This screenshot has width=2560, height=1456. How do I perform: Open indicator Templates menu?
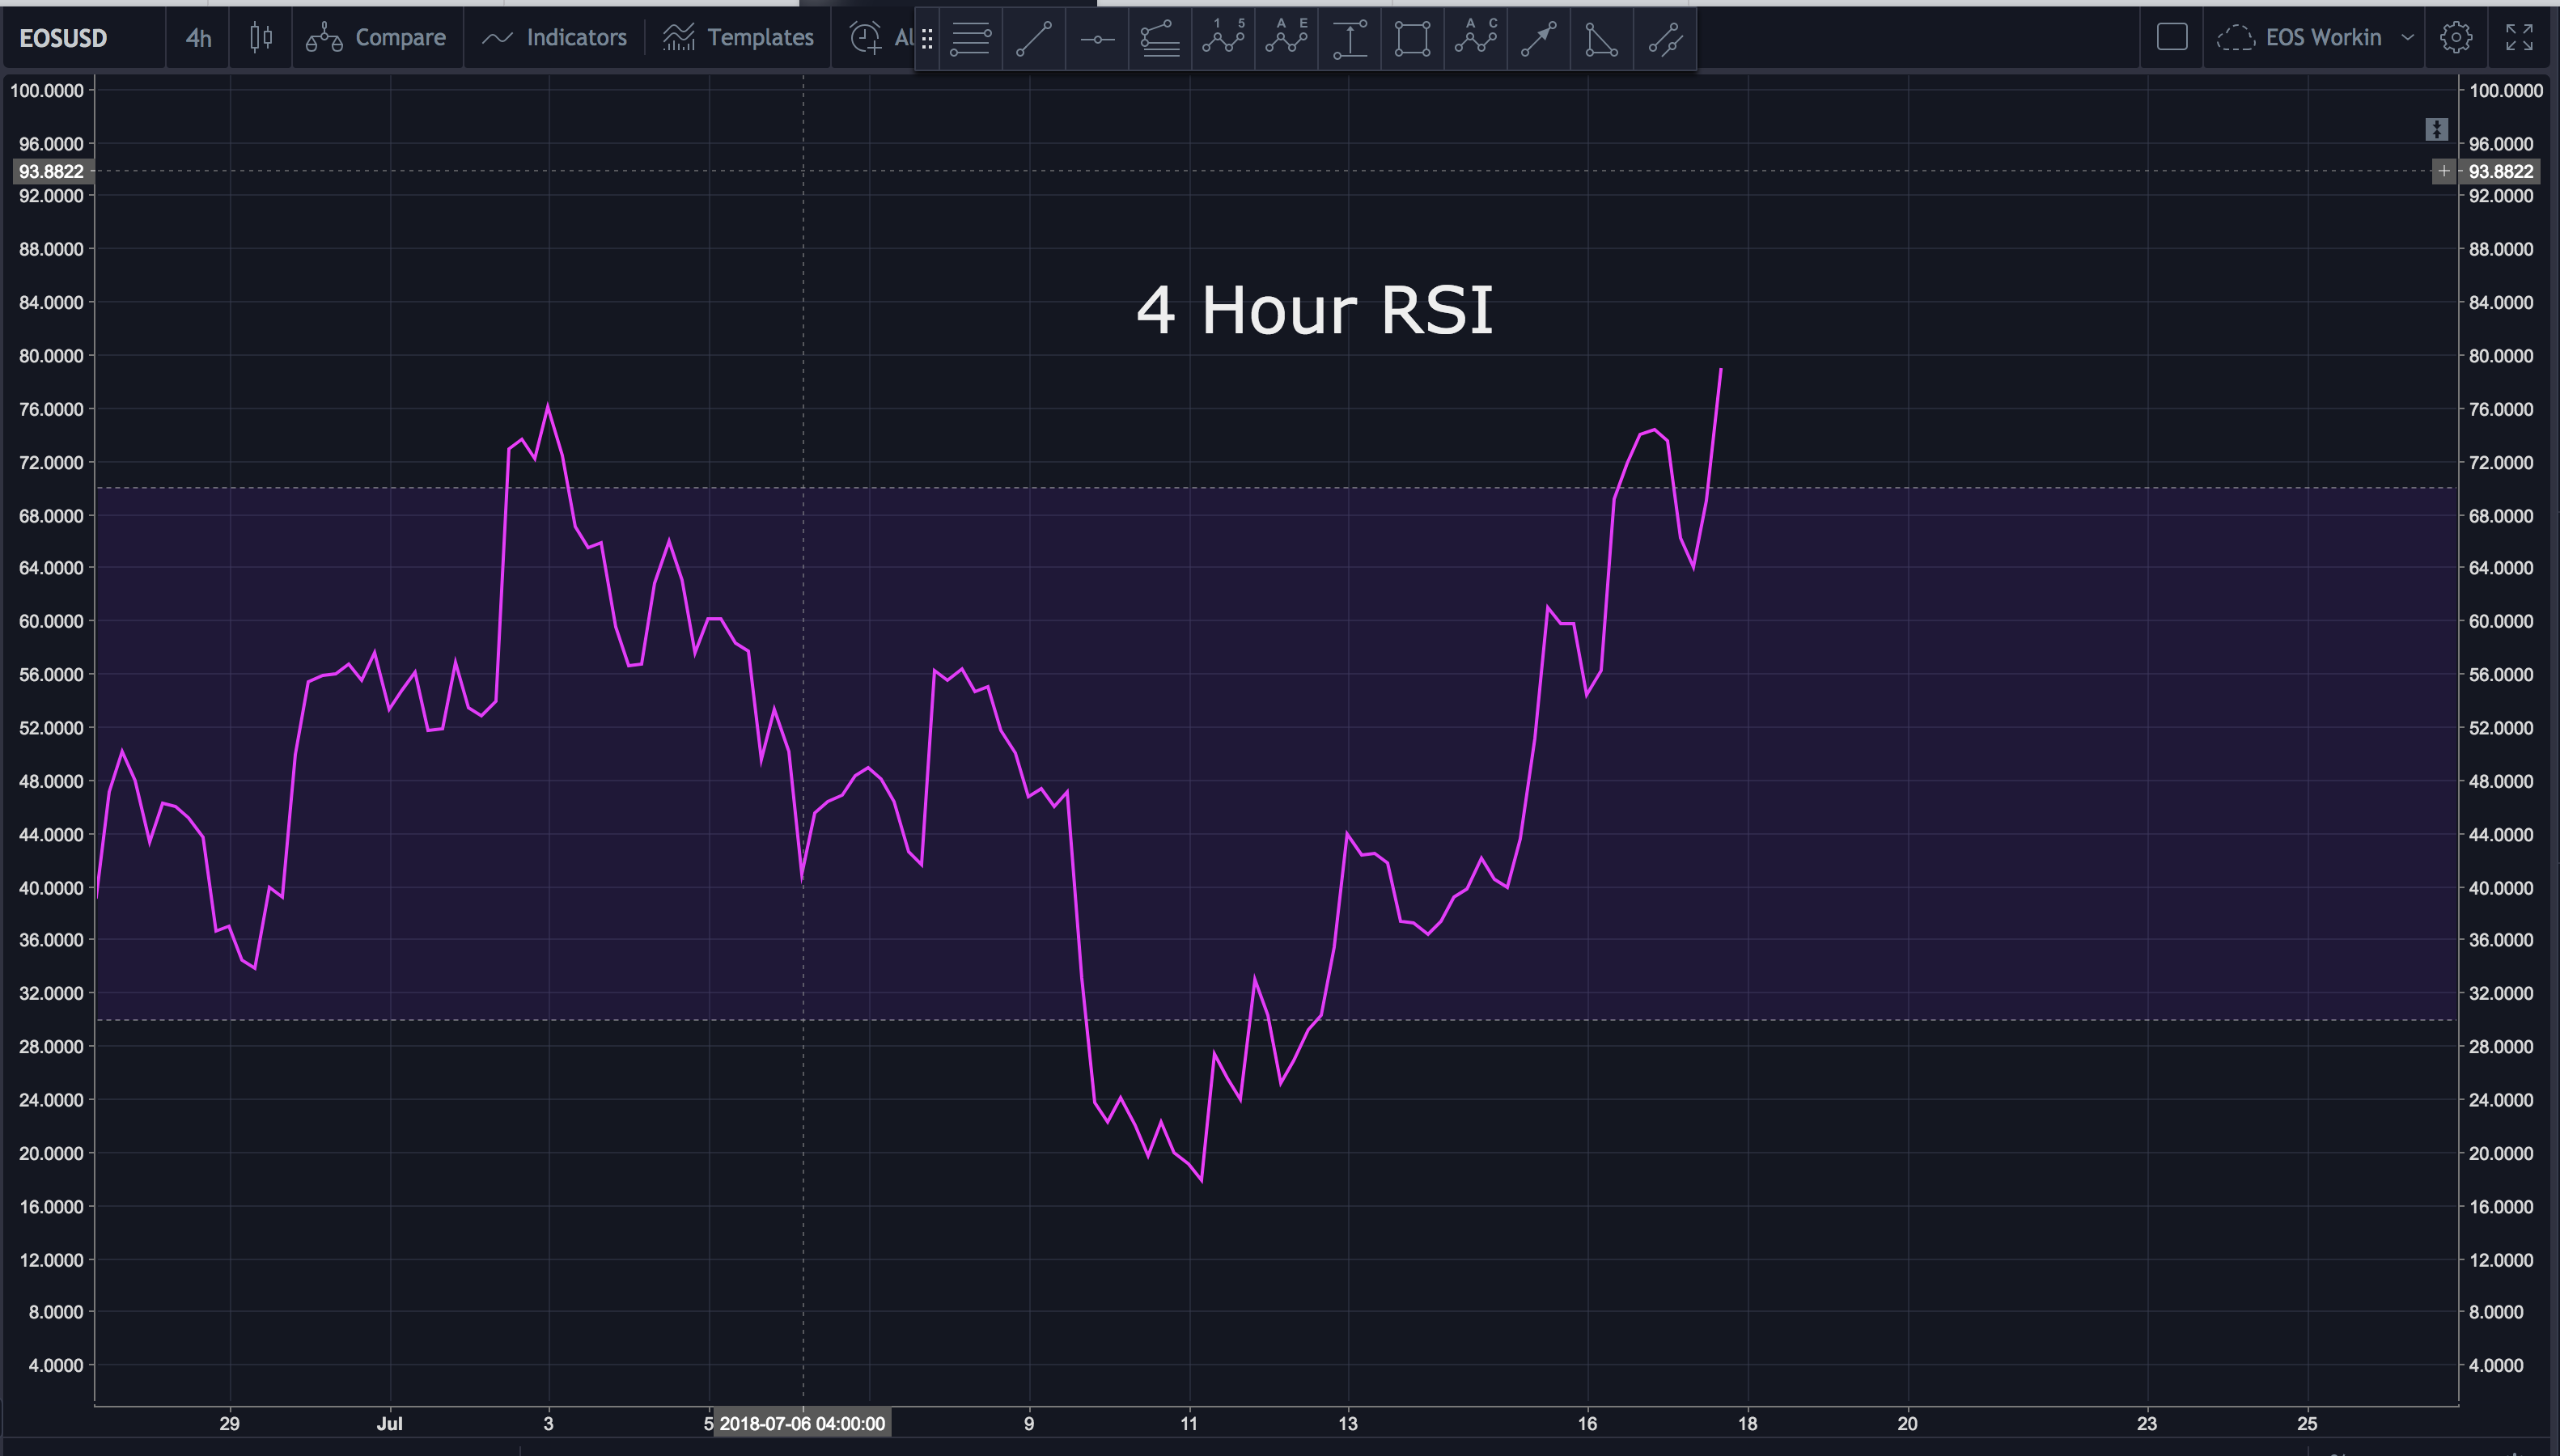738,38
